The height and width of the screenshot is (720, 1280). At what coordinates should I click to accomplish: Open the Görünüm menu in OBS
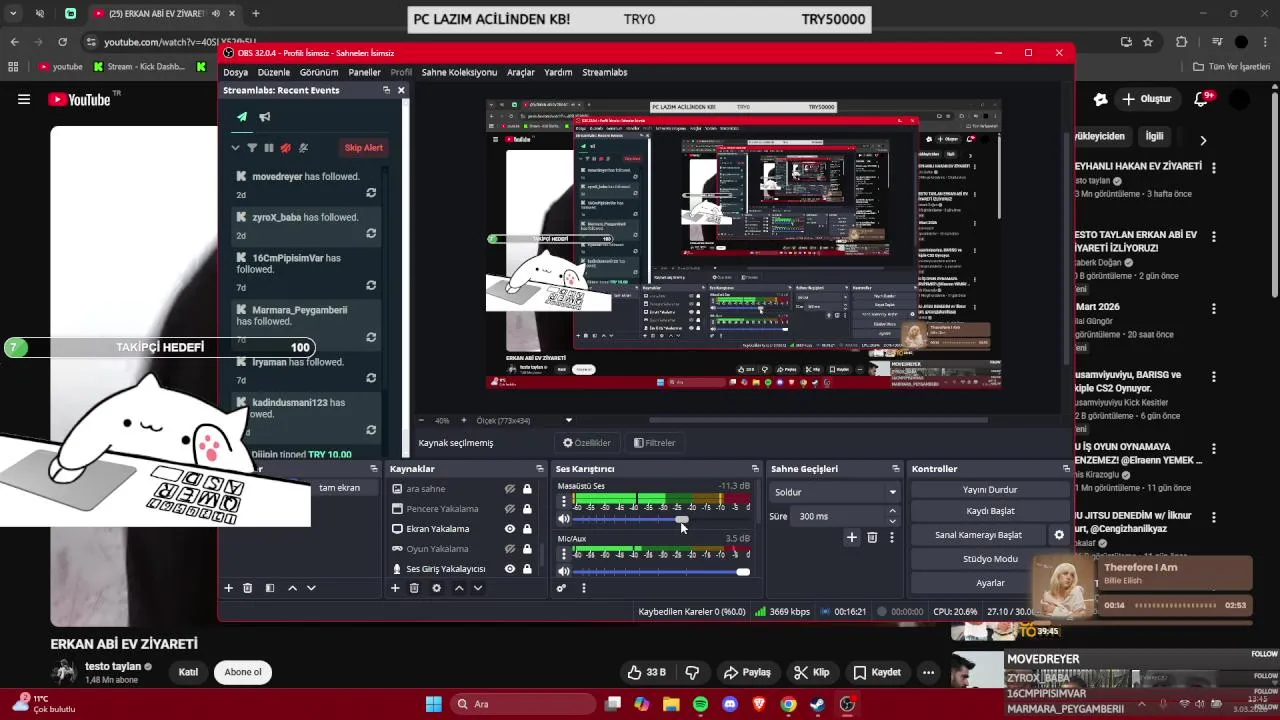319,72
